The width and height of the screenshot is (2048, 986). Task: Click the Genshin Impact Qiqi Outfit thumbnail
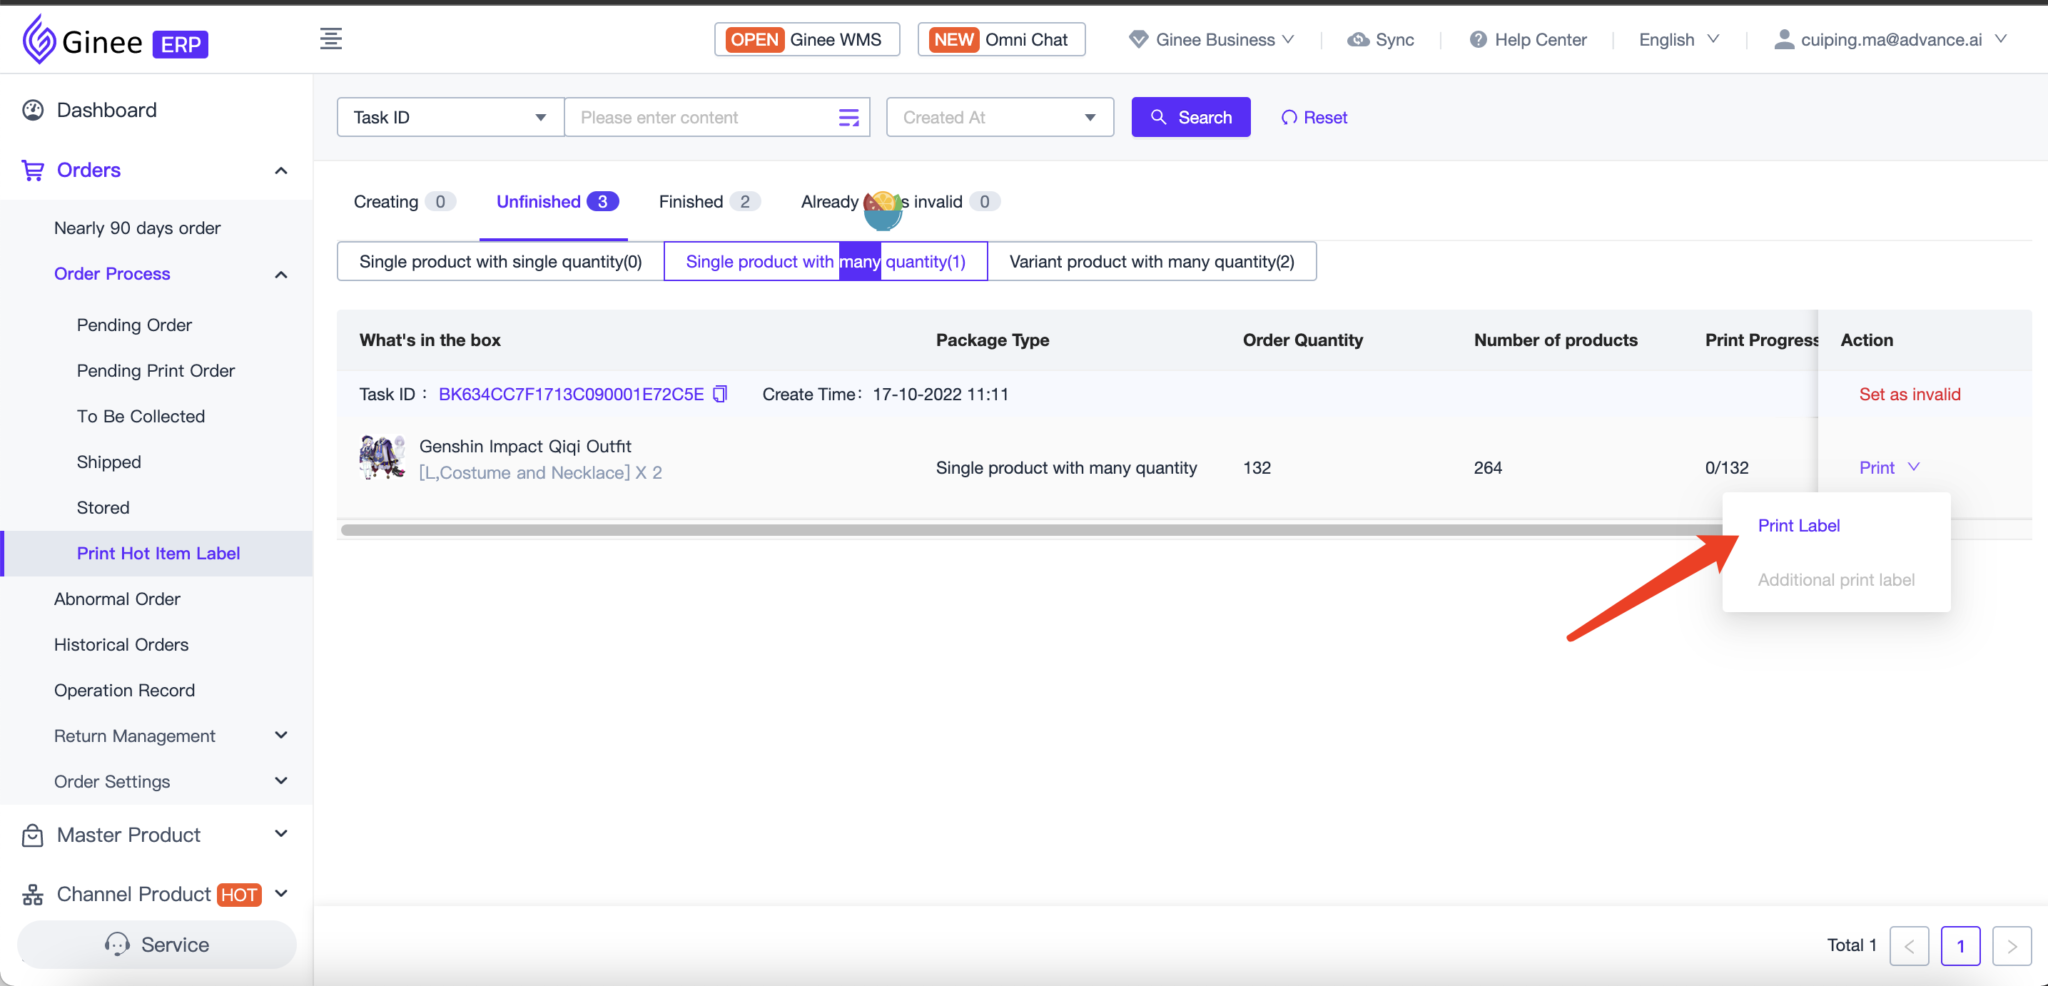(x=382, y=458)
